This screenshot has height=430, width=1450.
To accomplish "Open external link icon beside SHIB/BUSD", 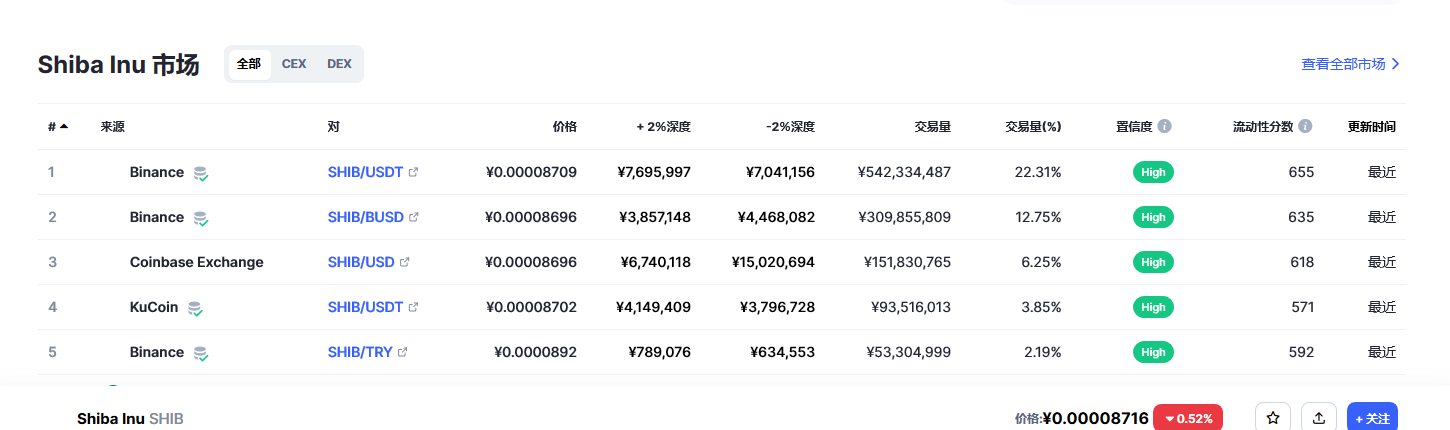I will pos(414,217).
